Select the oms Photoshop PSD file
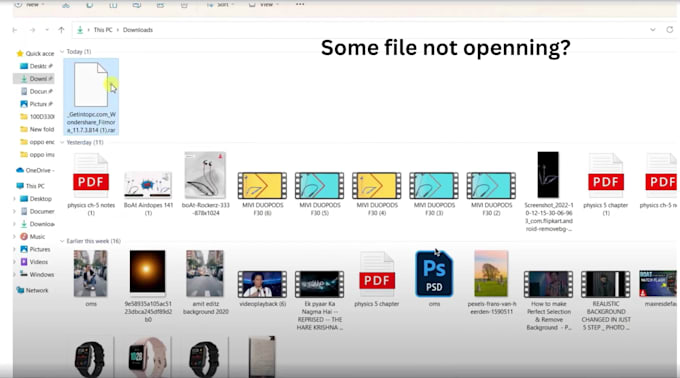Screen dimensions: 680x378 click(434, 278)
